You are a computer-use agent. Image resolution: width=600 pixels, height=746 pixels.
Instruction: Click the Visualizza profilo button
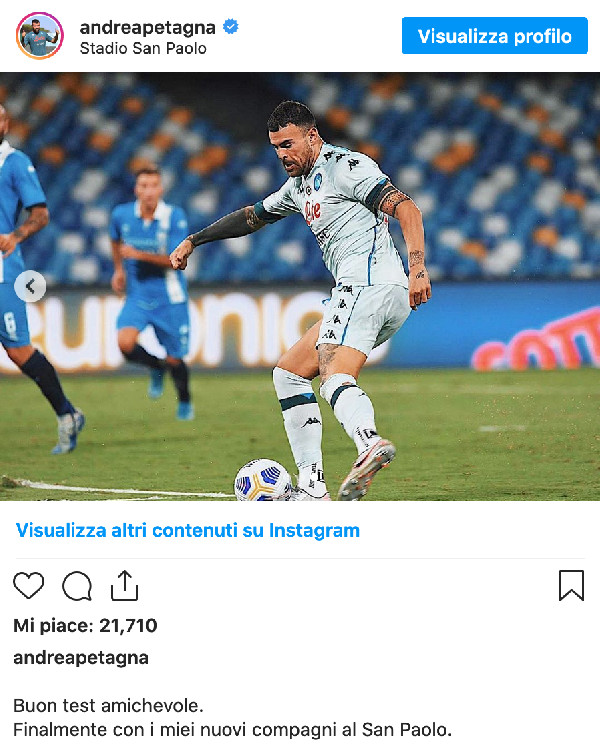pyautogui.click(x=494, y=36)
